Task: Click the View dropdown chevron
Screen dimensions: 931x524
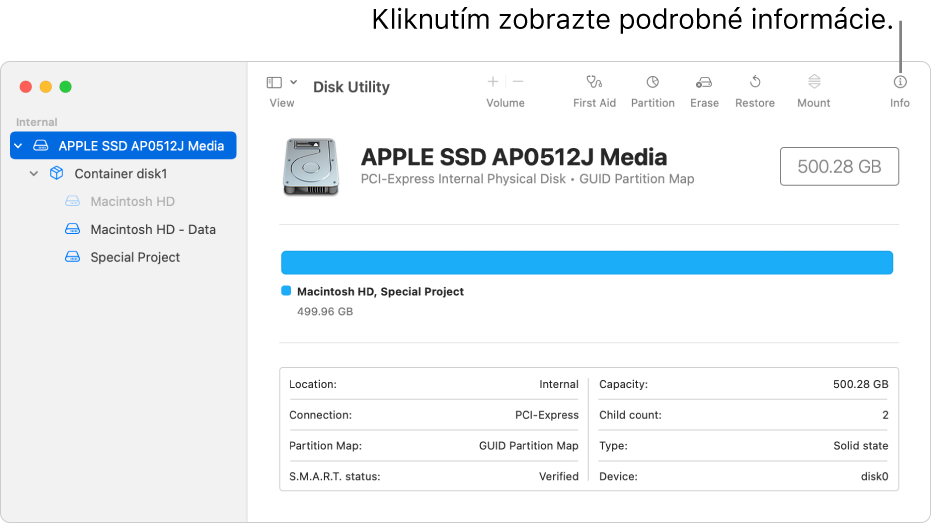Action: tap(293, 82)
